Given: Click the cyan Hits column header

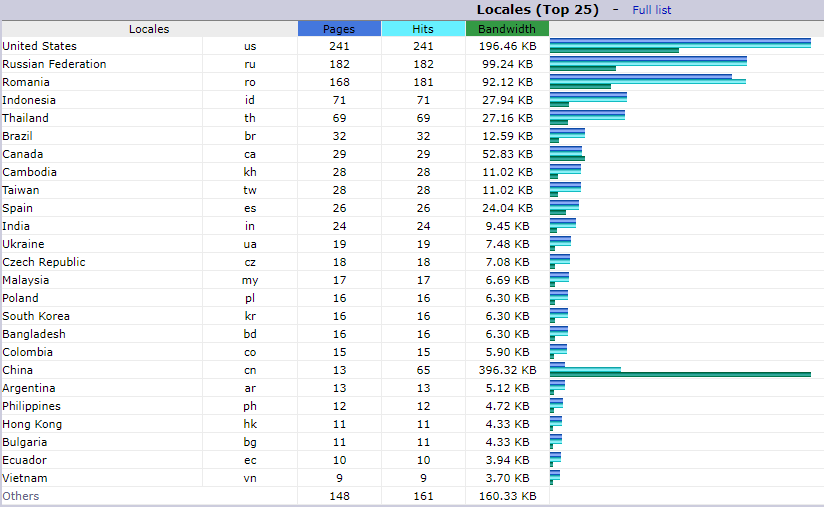Looking at the screenshot, I should [x=423, y=29].
